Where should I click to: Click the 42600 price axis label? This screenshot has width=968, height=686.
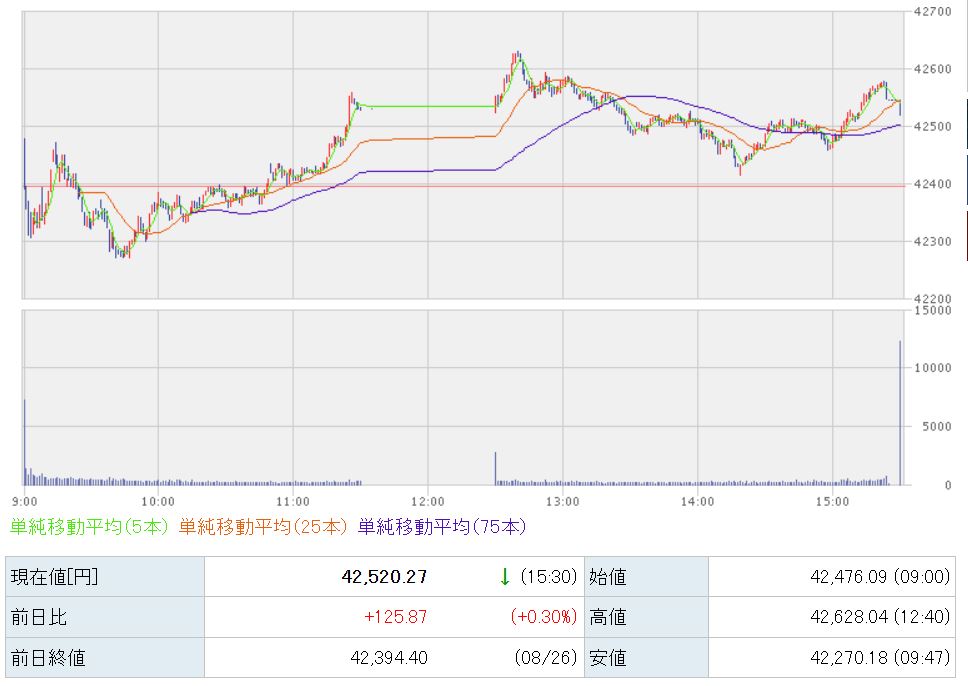coord(932,69)
